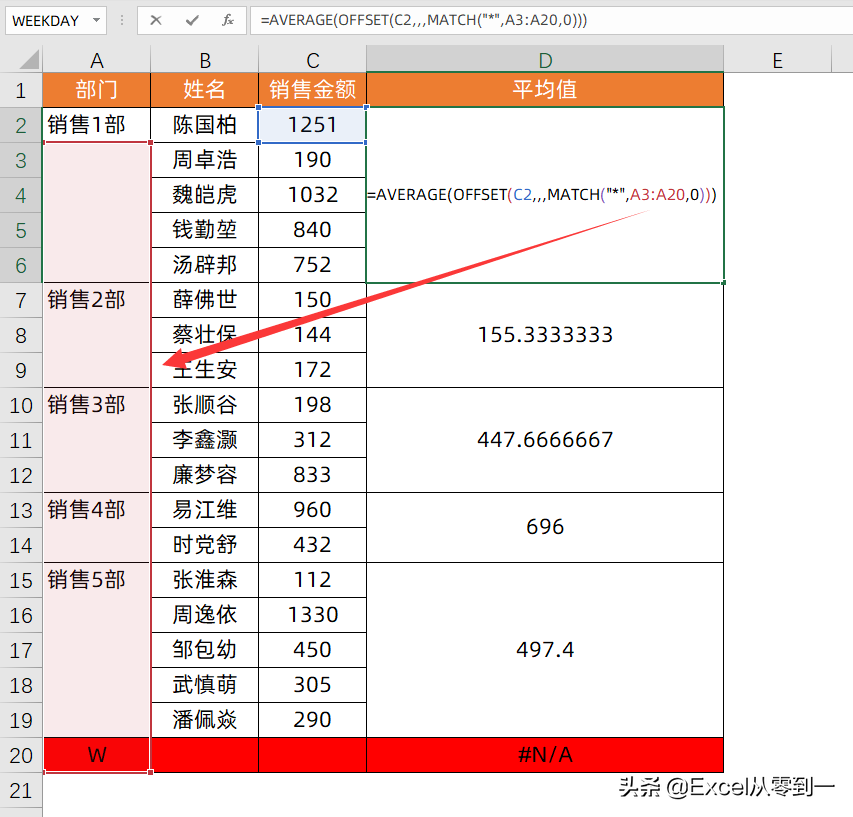Select sales cell 960
Viewport: 853px width, 817px height.
(x=313, y=510)
